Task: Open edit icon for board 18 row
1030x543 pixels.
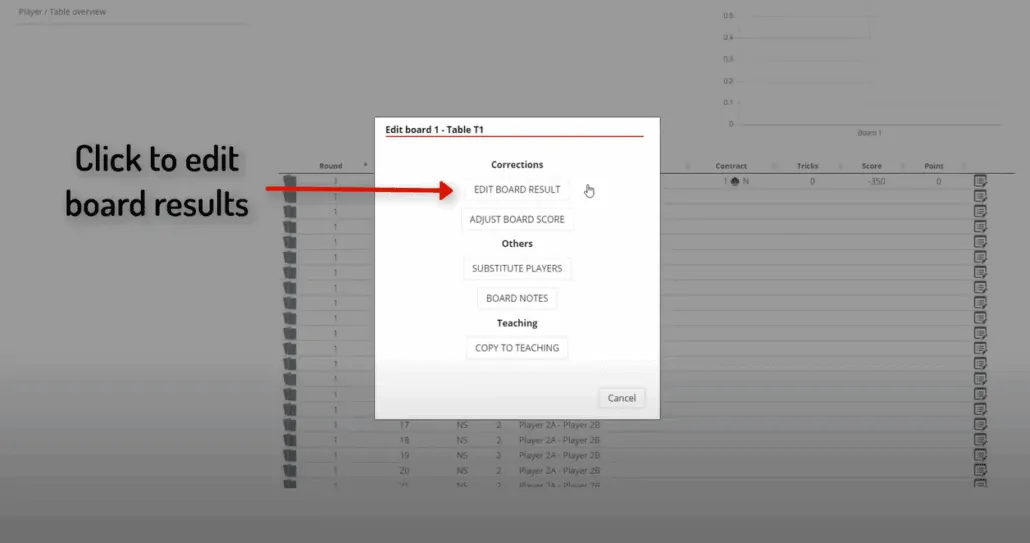Action: 980,440
